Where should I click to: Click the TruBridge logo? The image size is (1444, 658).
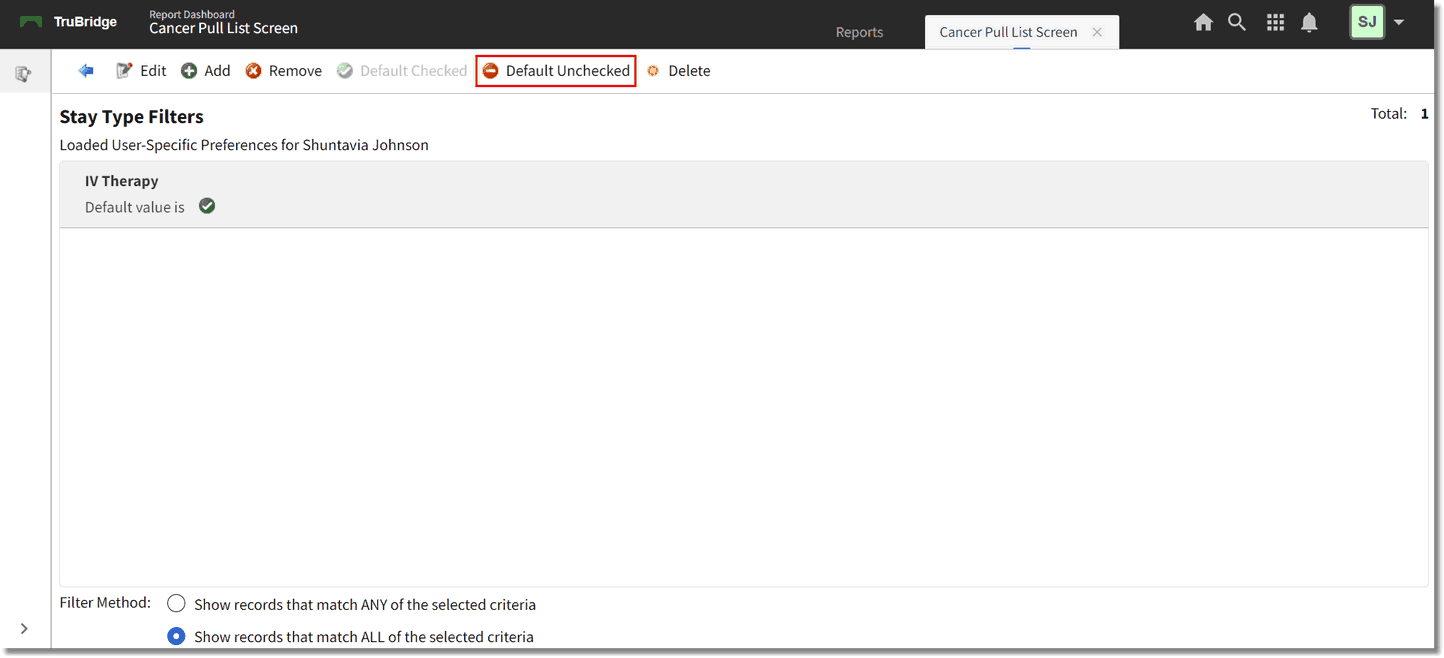(x=68, y=22)
